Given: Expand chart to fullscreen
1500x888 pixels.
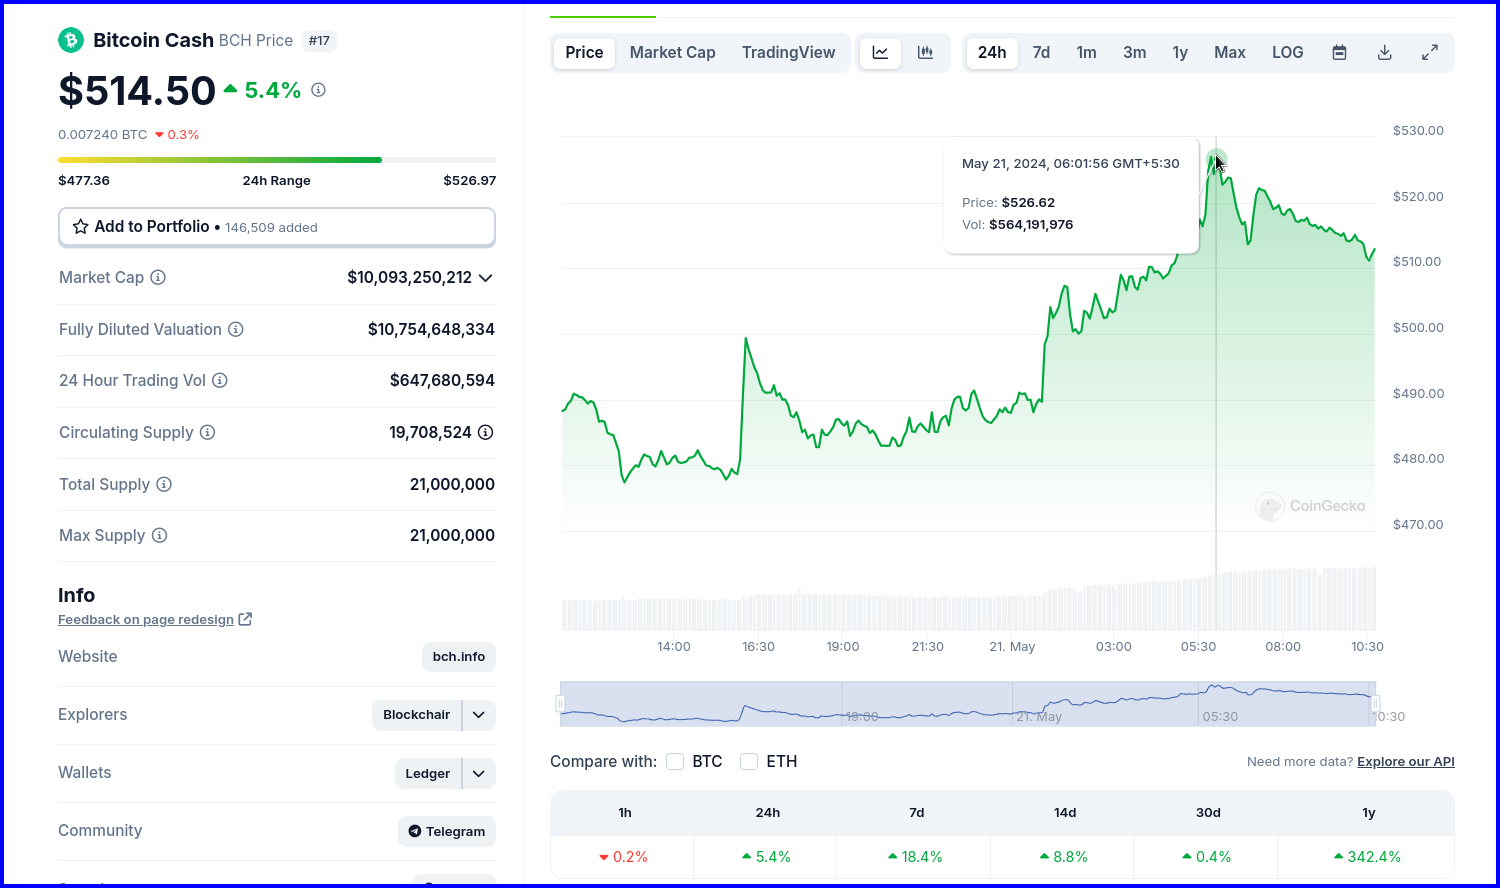Looking at the screenshot, I should point(1430,53).
